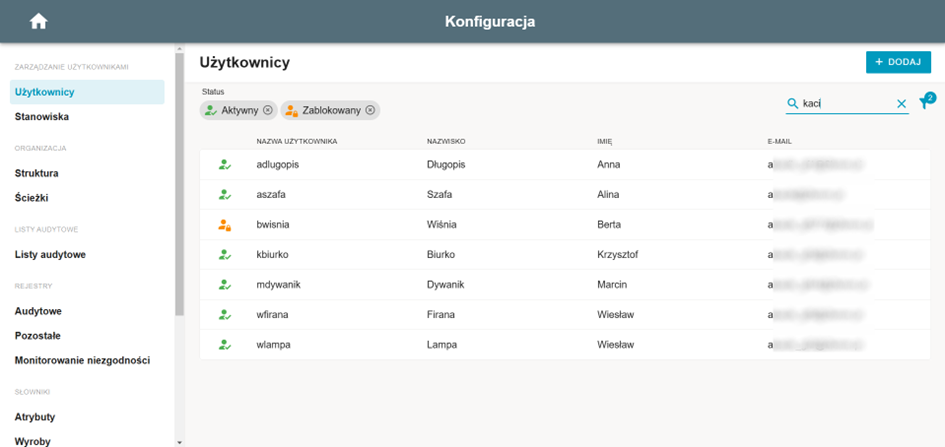Click surname Długopis
The image size is (945, 447).
[446, 164]
